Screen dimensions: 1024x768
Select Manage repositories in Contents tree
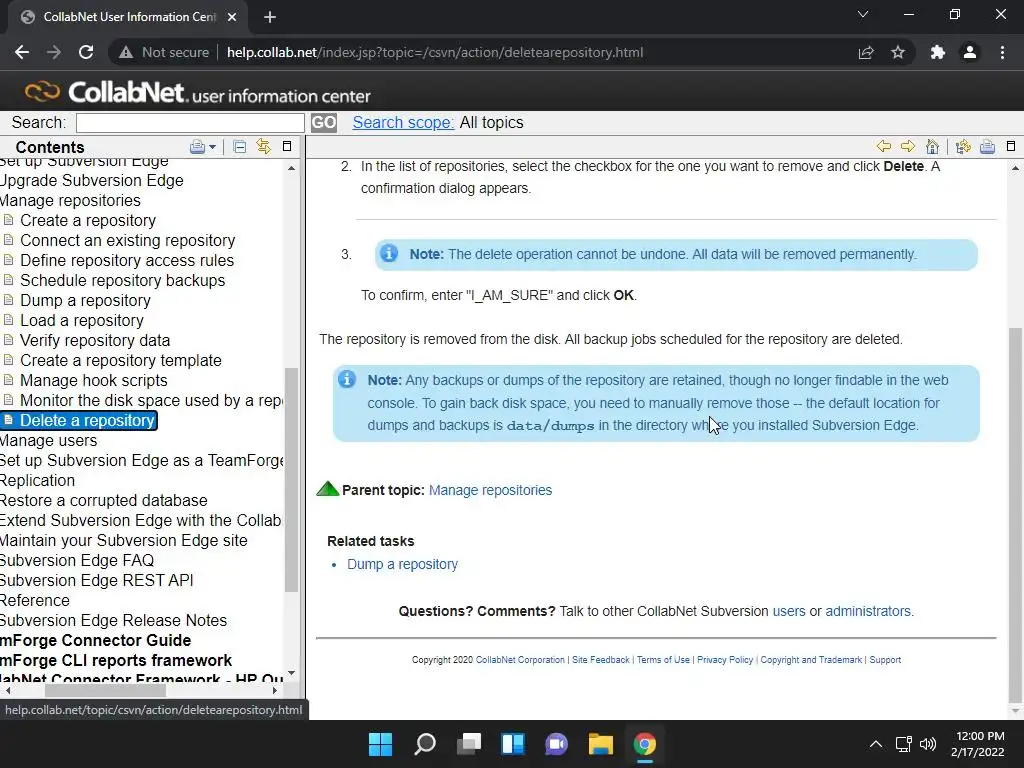pos(70,200)
